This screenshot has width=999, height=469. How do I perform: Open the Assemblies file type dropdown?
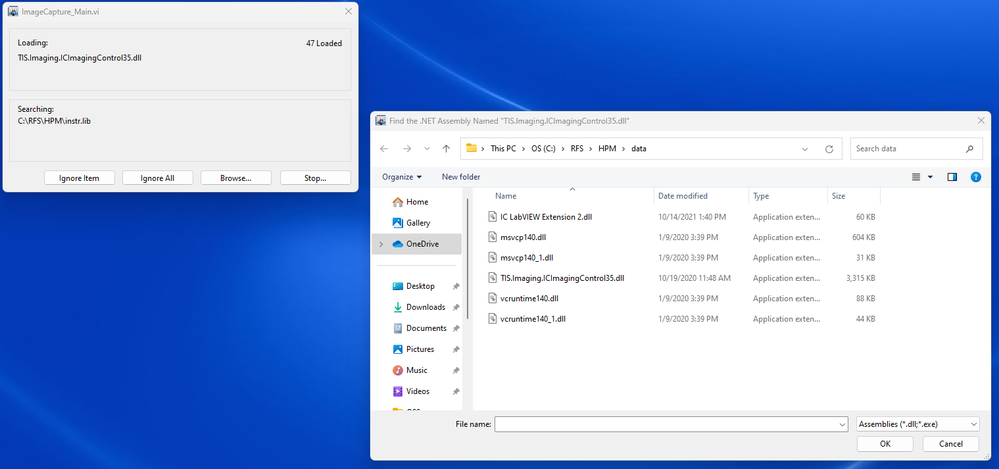click(x=917, y=424)
